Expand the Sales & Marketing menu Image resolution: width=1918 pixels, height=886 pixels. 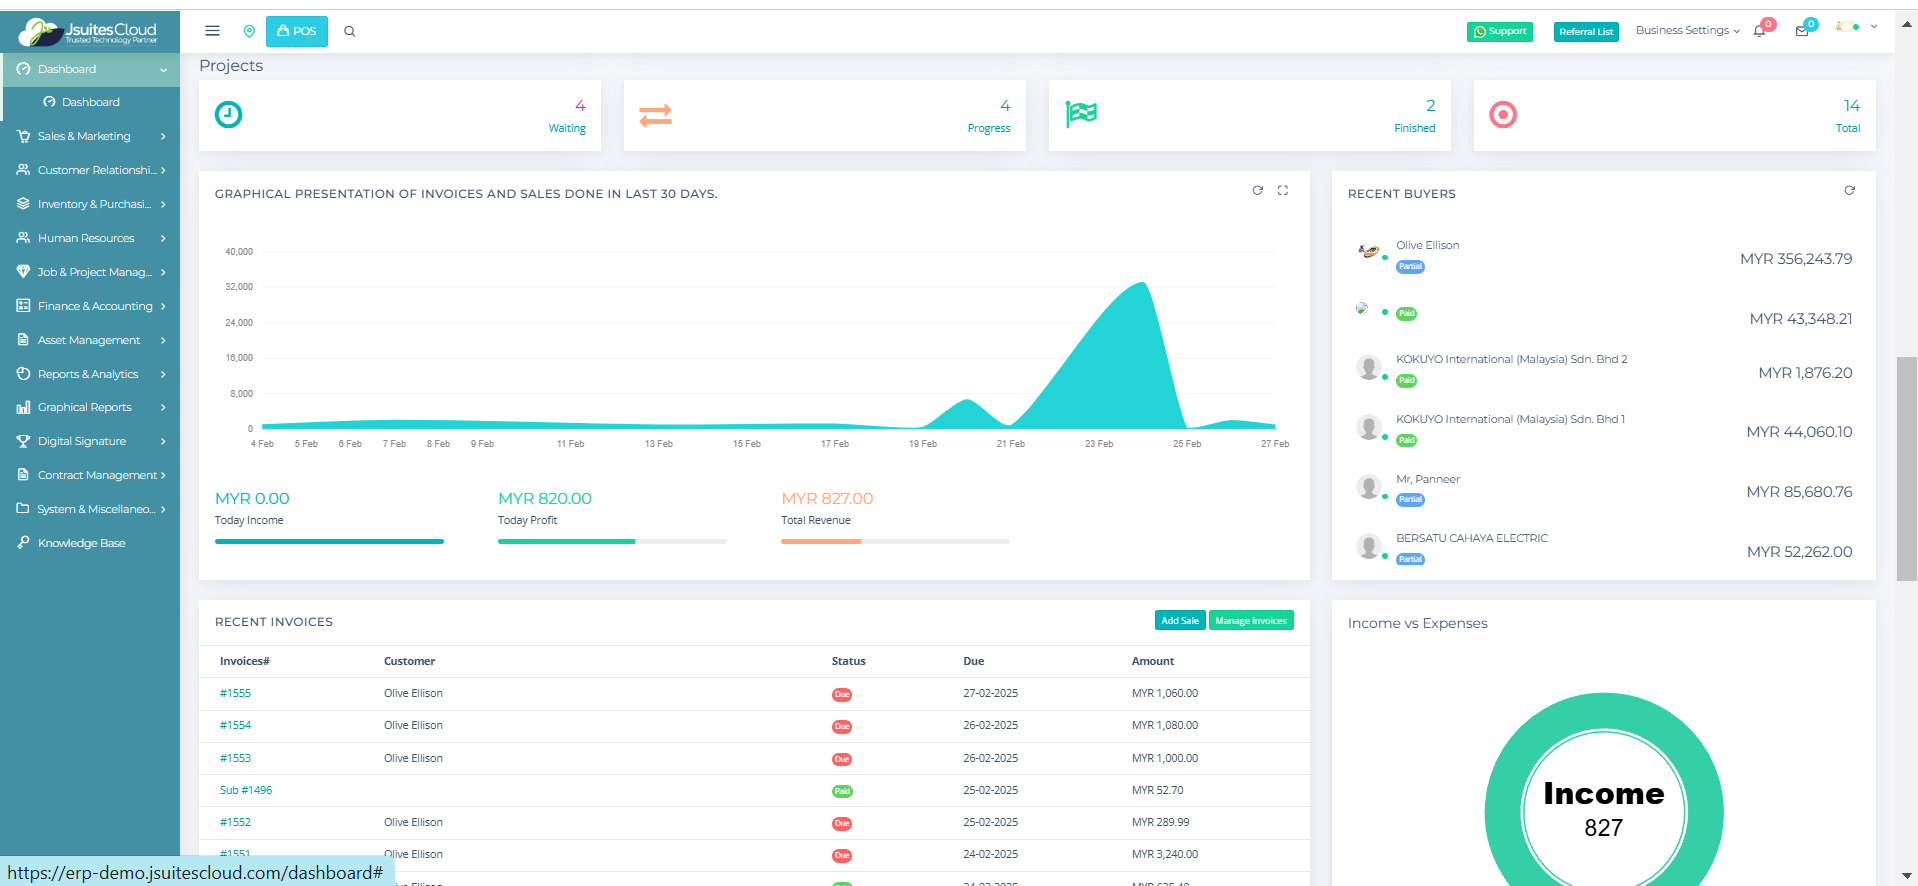pos(90,136)
